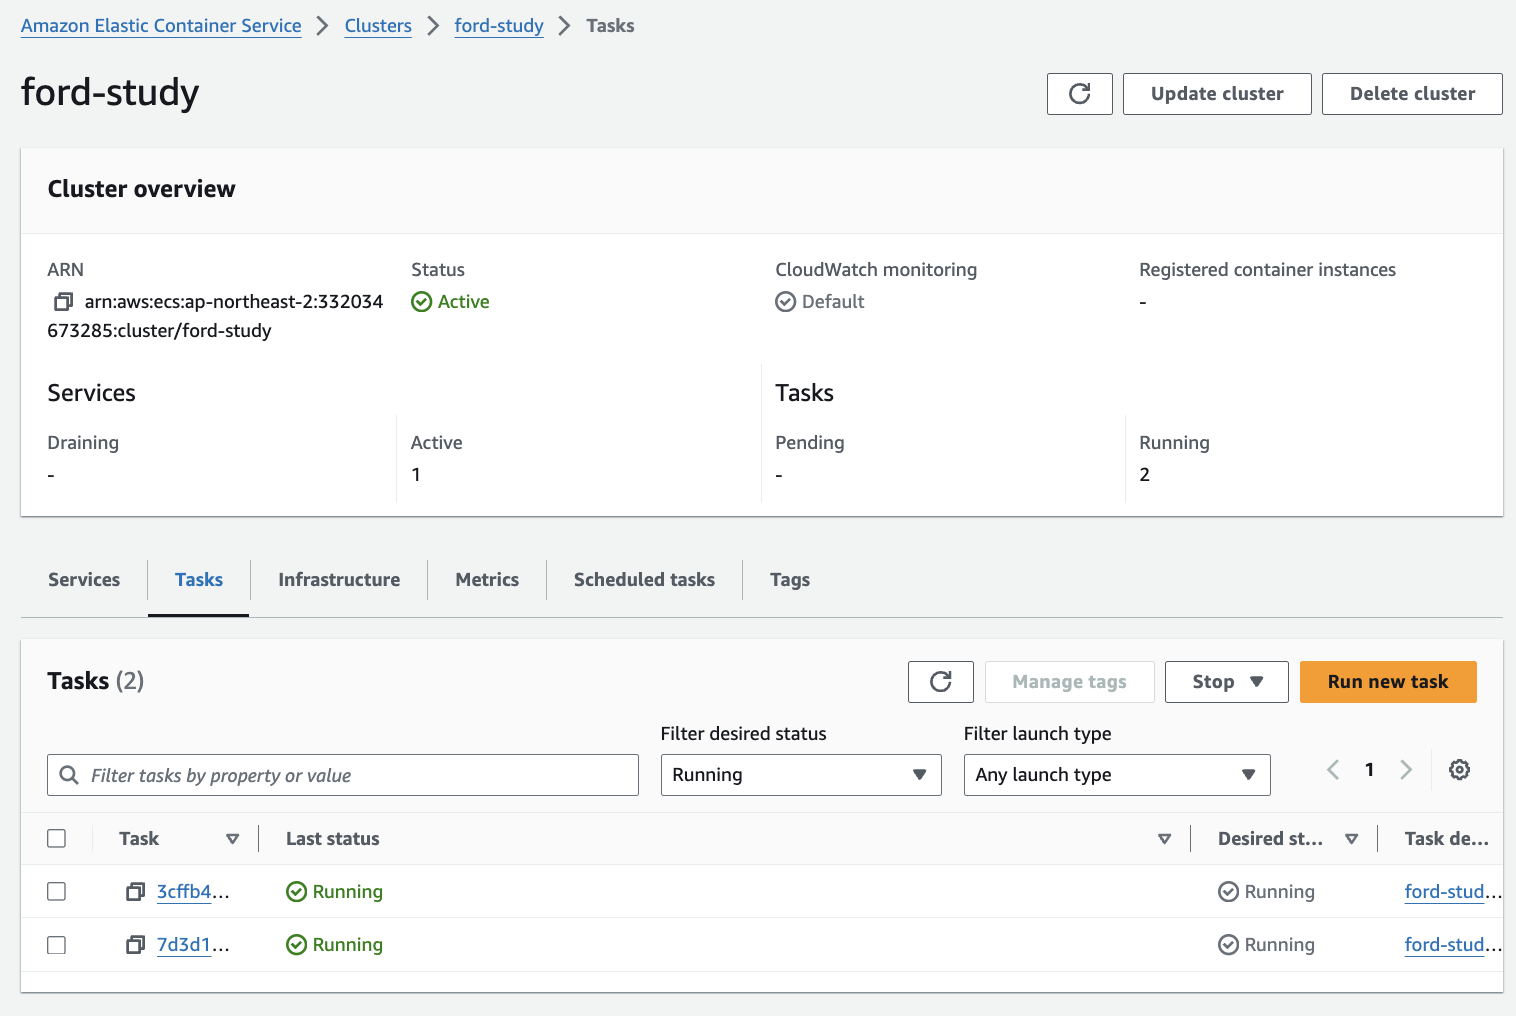Open the Filter launch type dropdown
The height and width of the screenshot is (1016, 1516).
coord(1117,775)
